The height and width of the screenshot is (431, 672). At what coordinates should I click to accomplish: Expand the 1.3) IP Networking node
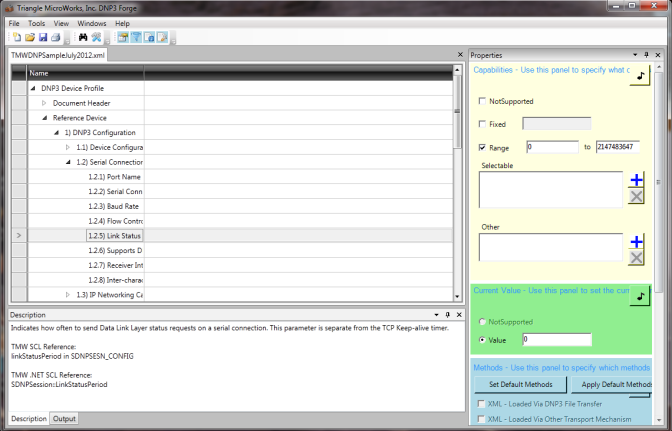tap(68, 295)
